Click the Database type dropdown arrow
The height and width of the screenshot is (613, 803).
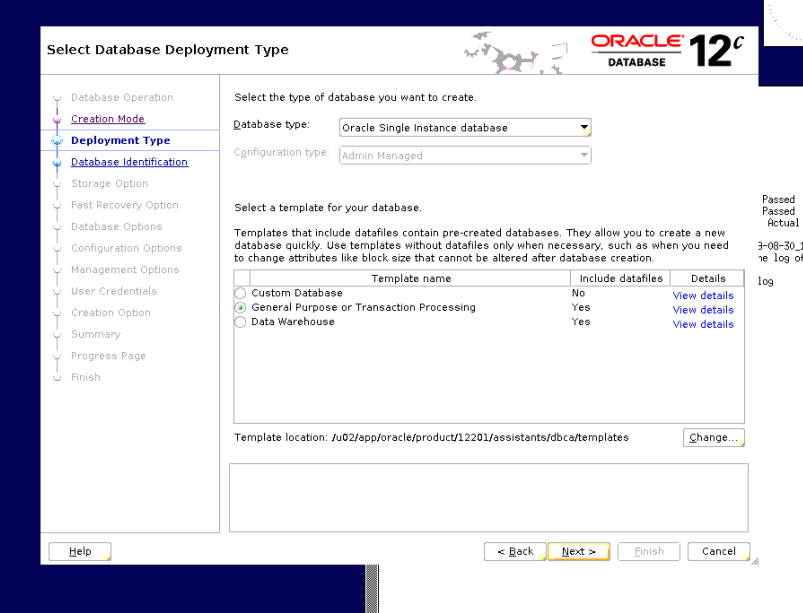pos(582,127)
